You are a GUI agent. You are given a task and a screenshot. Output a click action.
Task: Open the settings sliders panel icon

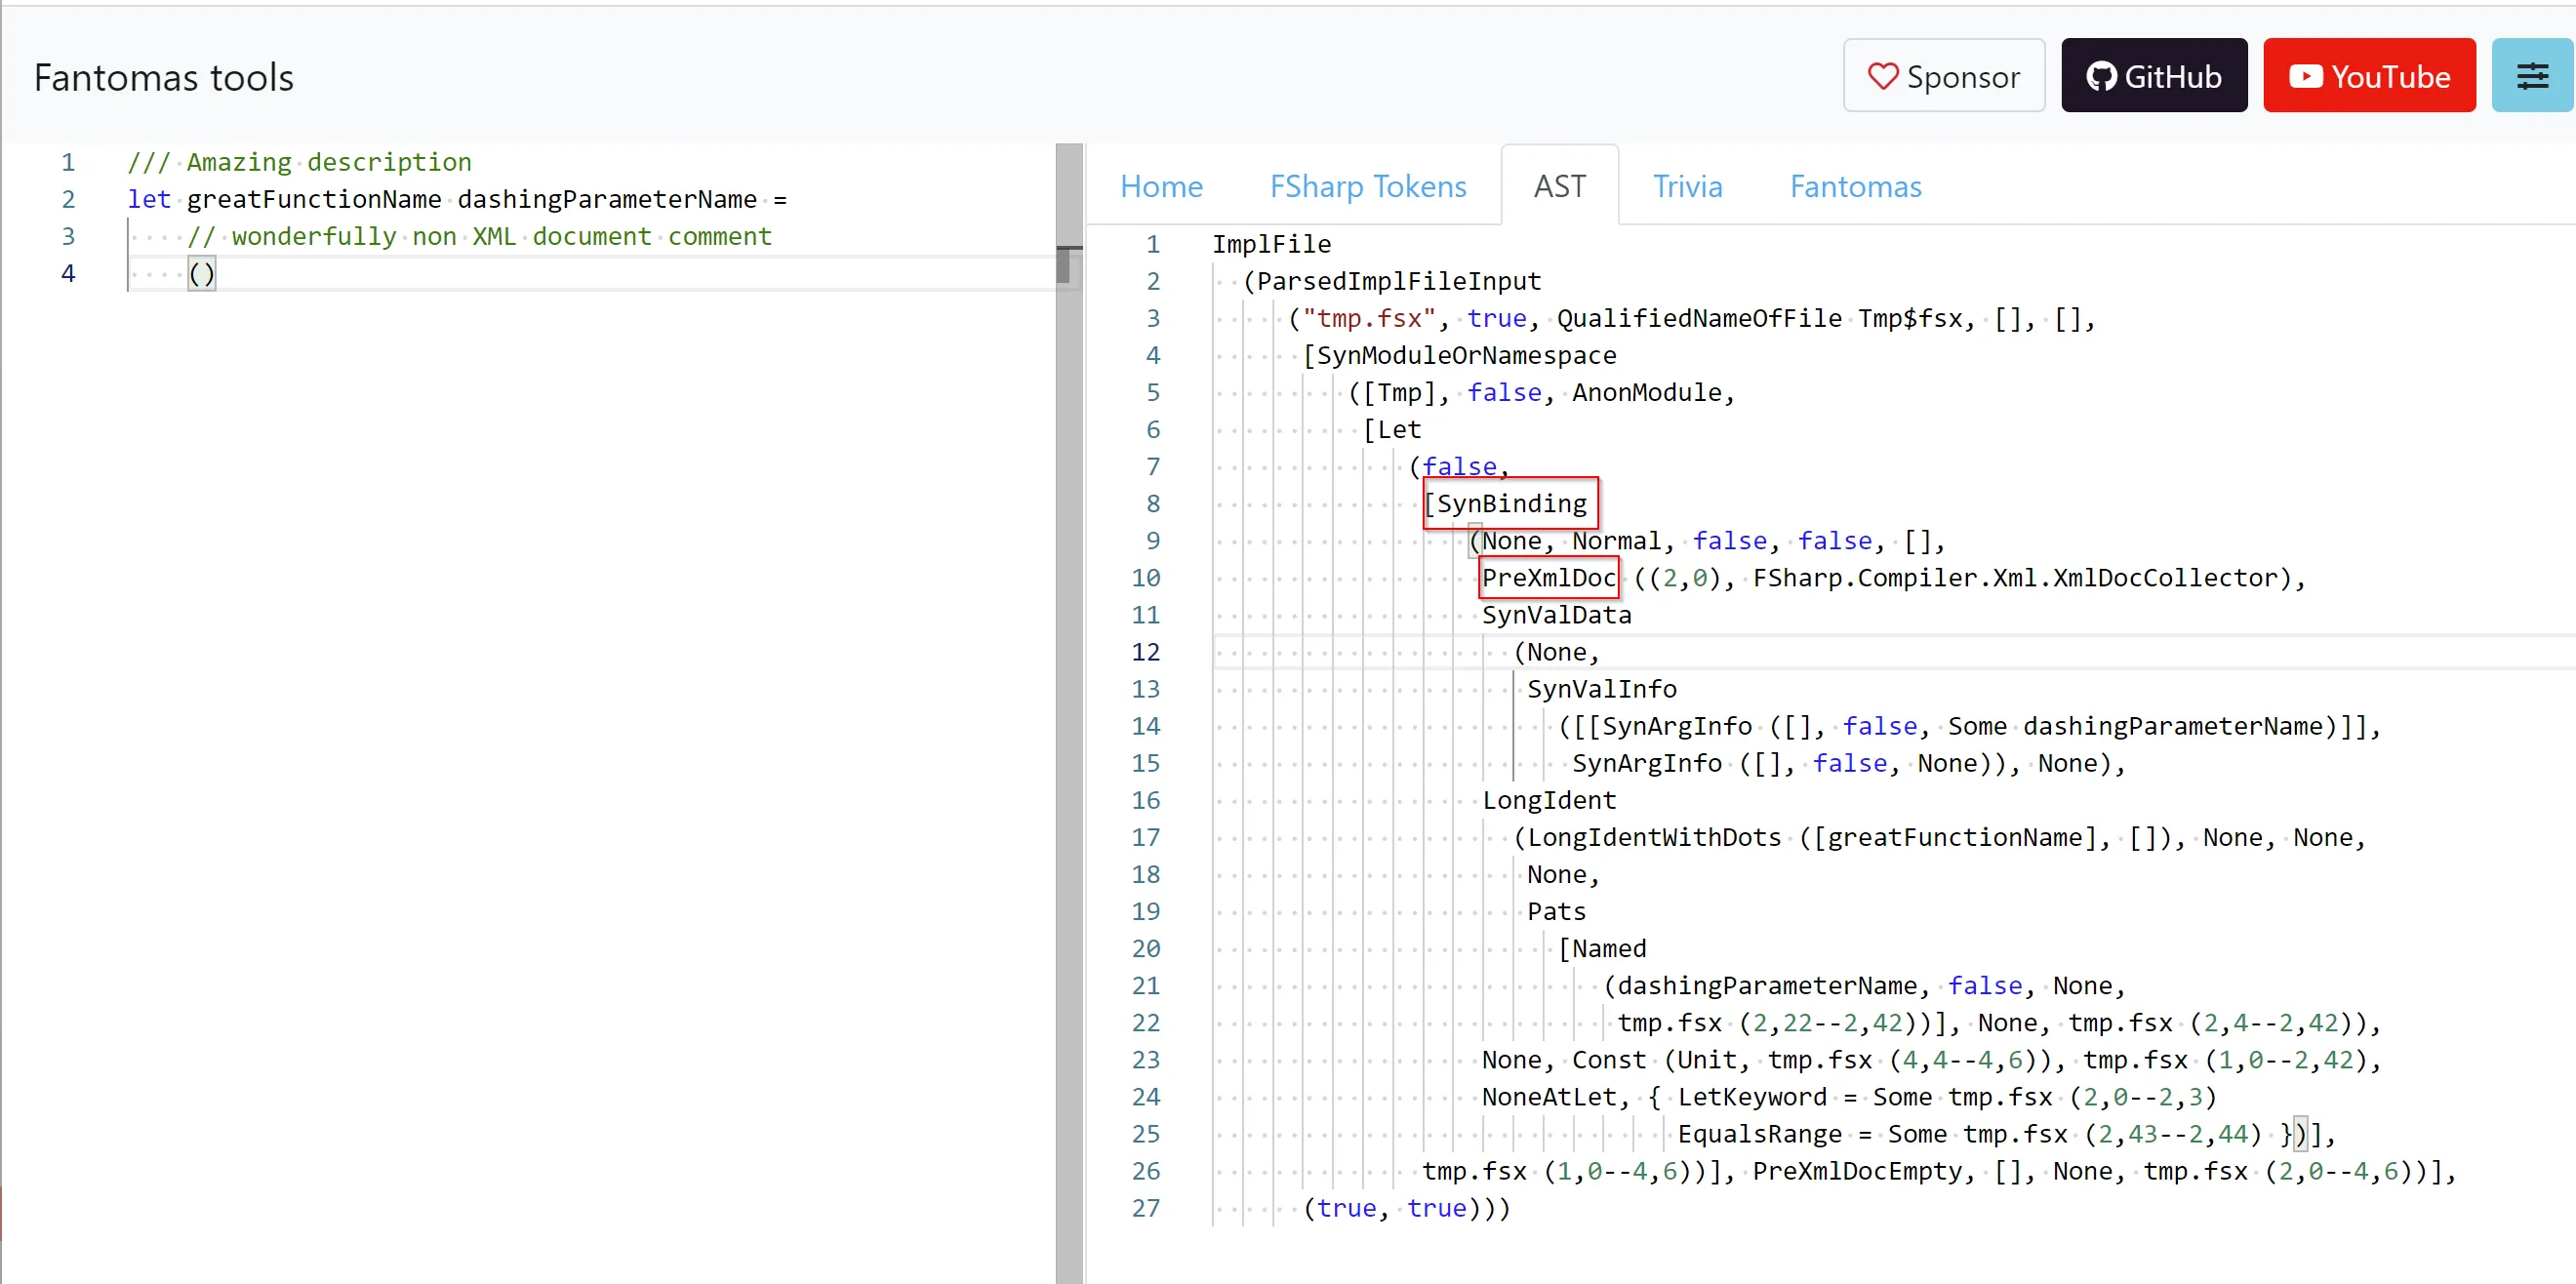point(2533,75)
